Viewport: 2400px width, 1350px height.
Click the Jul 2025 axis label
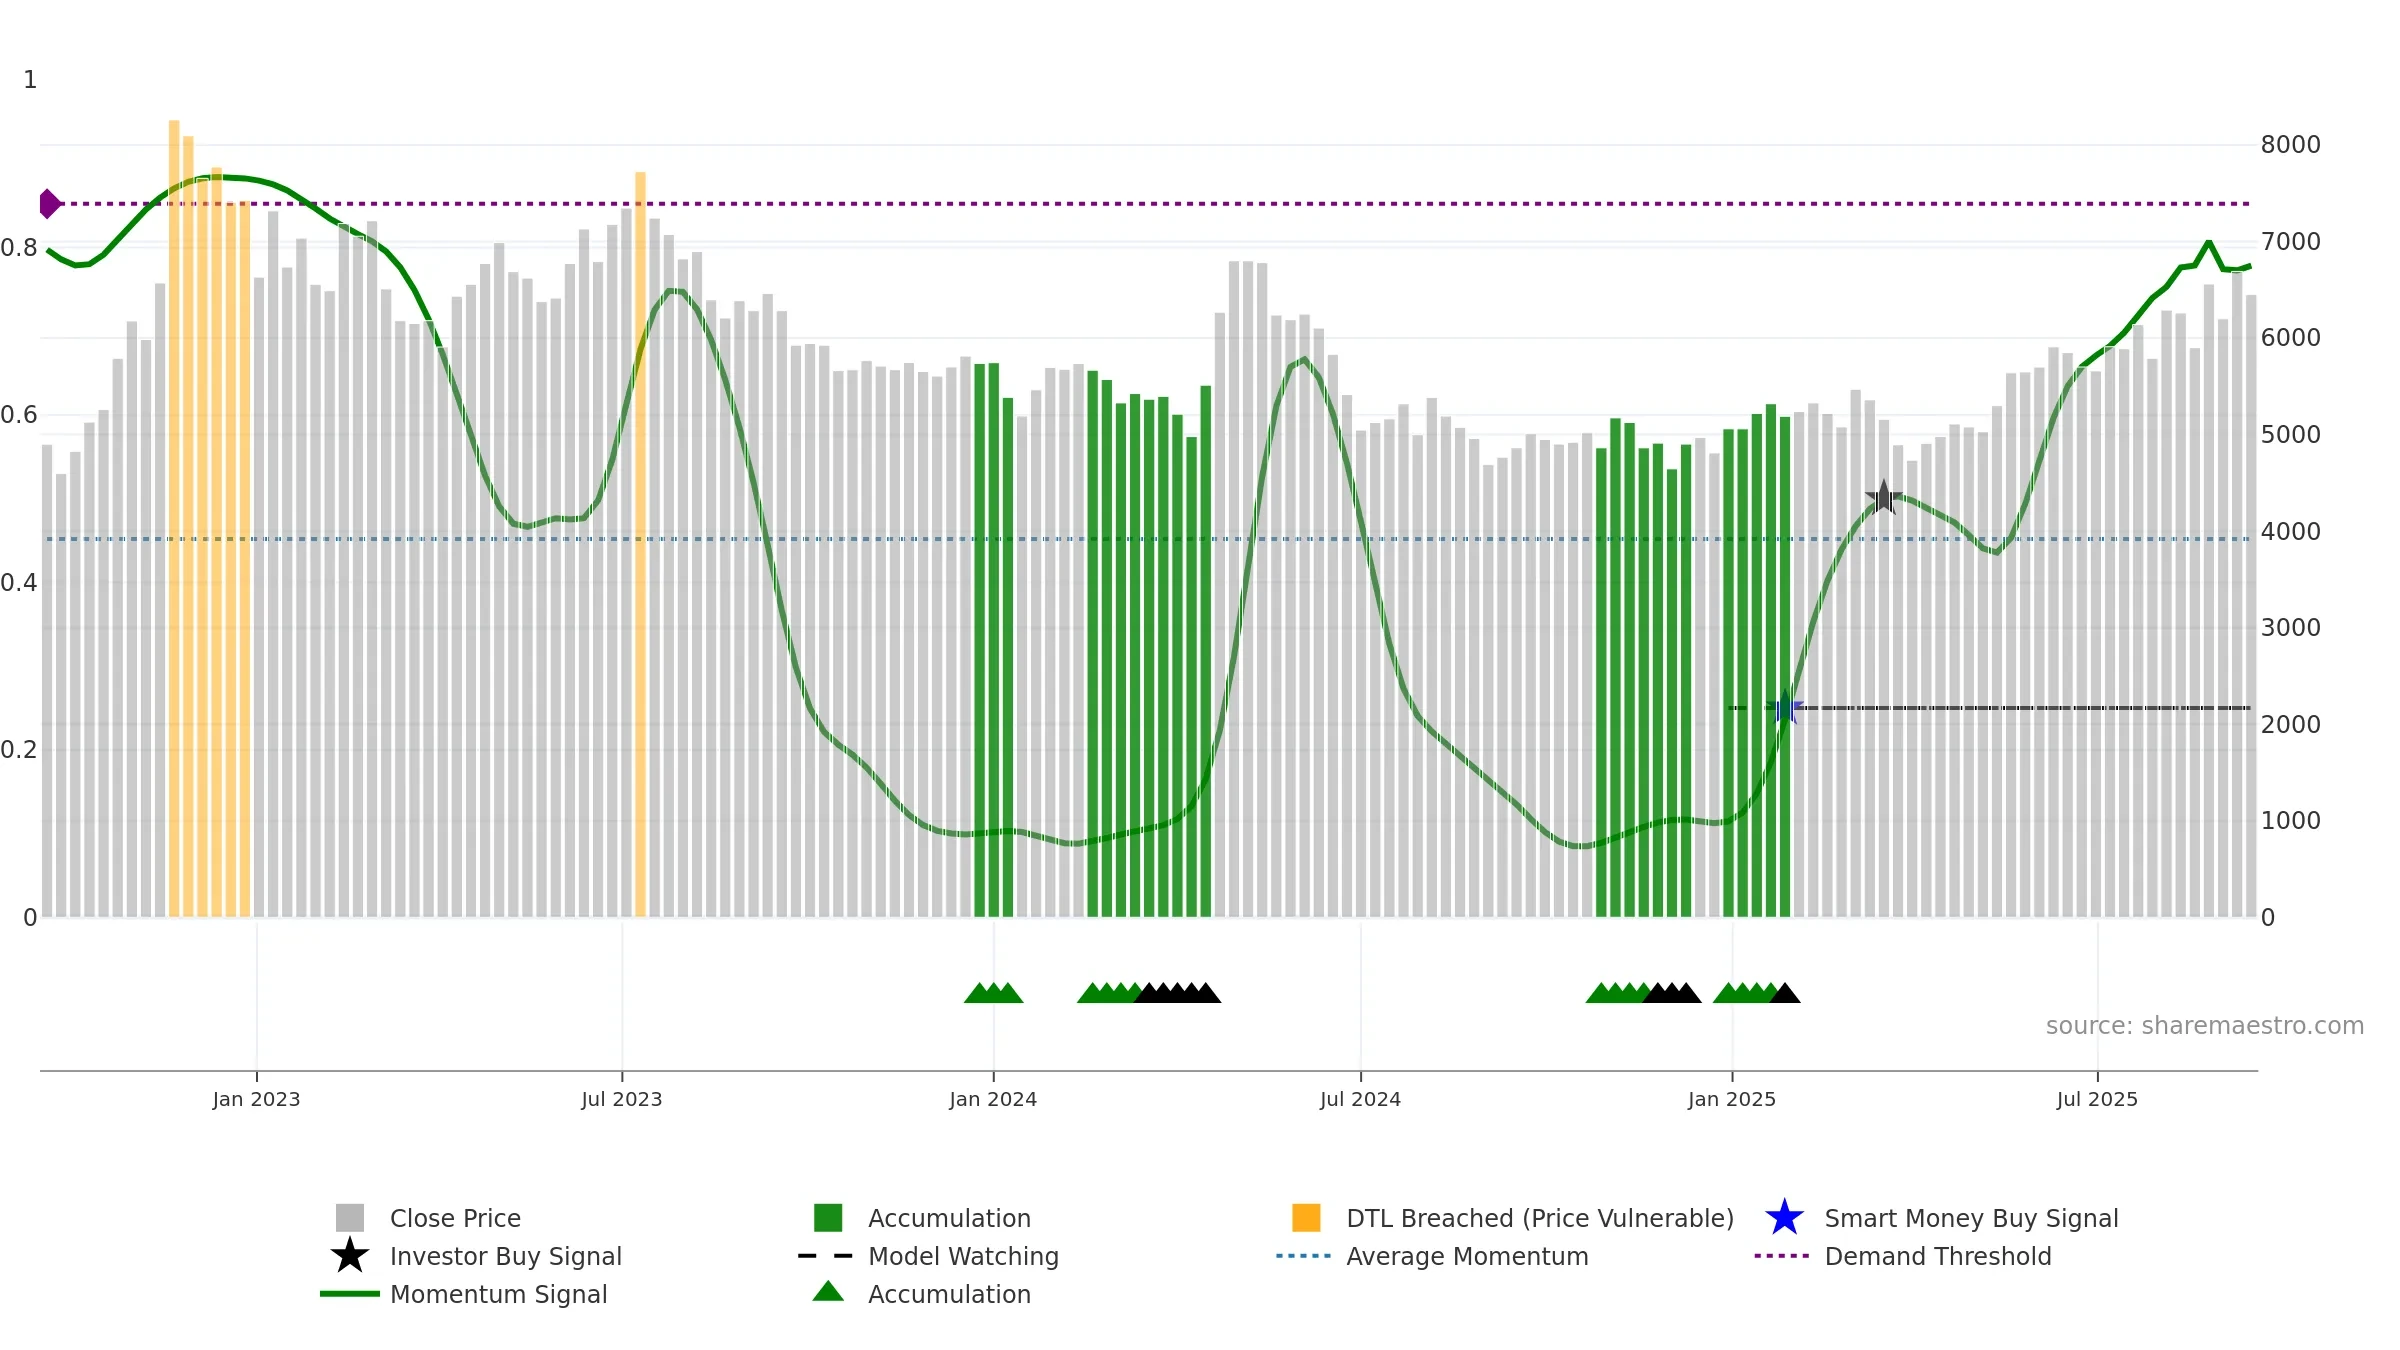click(x=2097, y=1100)
